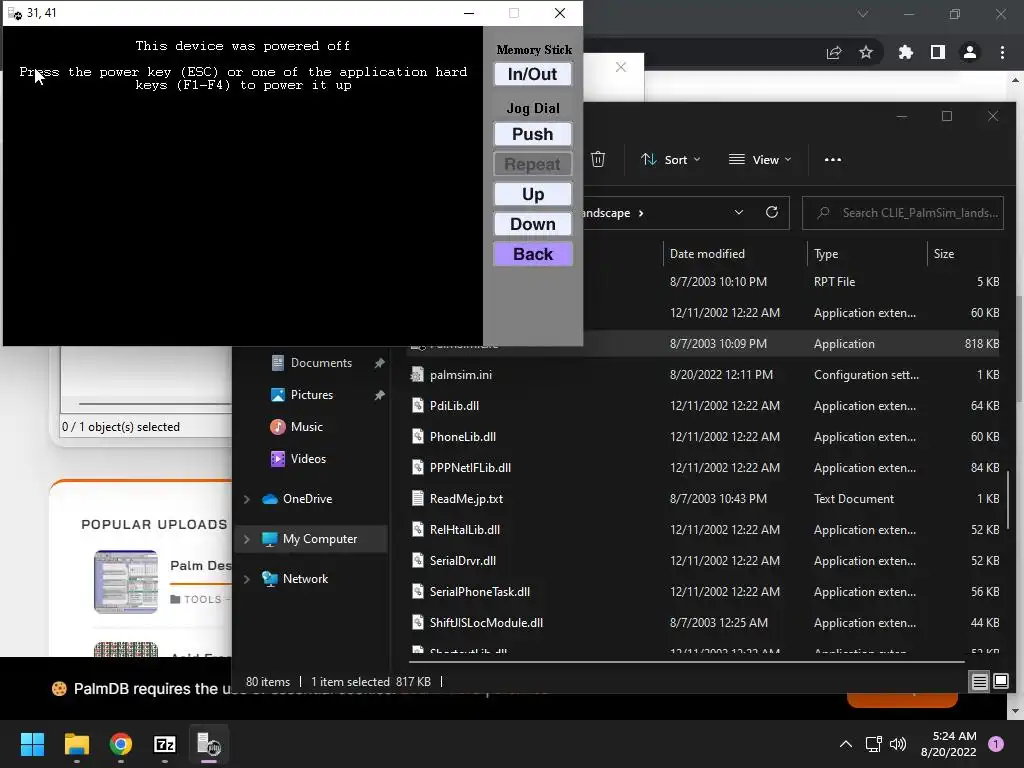Select OneDrive in the navigation pane

(x=307, y=499)
